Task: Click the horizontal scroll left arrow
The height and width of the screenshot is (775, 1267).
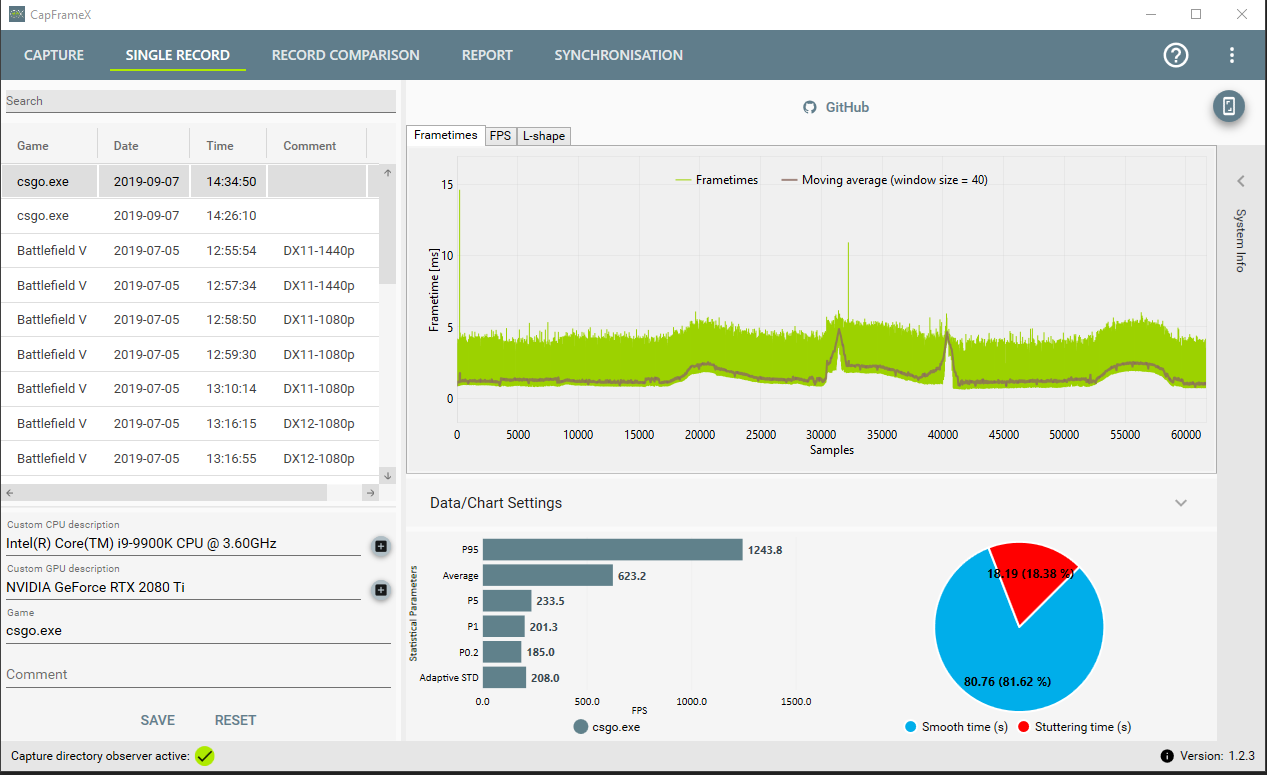Action: pos(8,493)
